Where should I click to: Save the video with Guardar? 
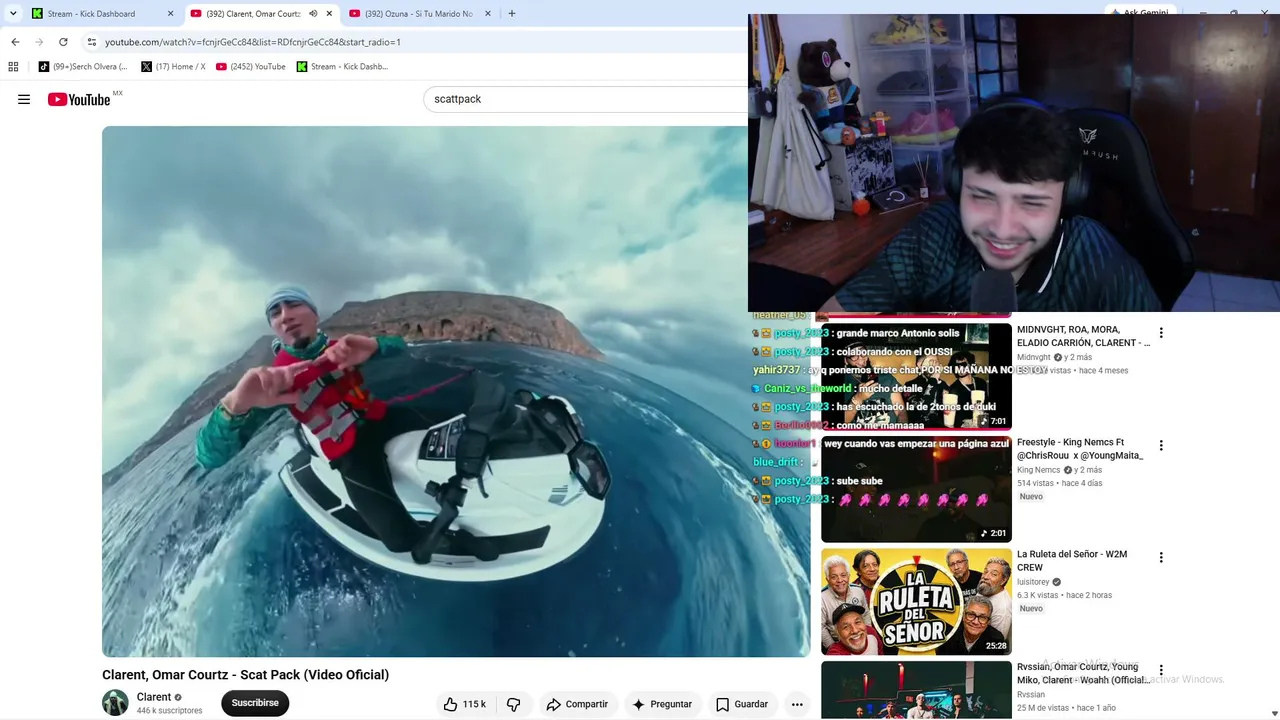click(x=741, y=704)
